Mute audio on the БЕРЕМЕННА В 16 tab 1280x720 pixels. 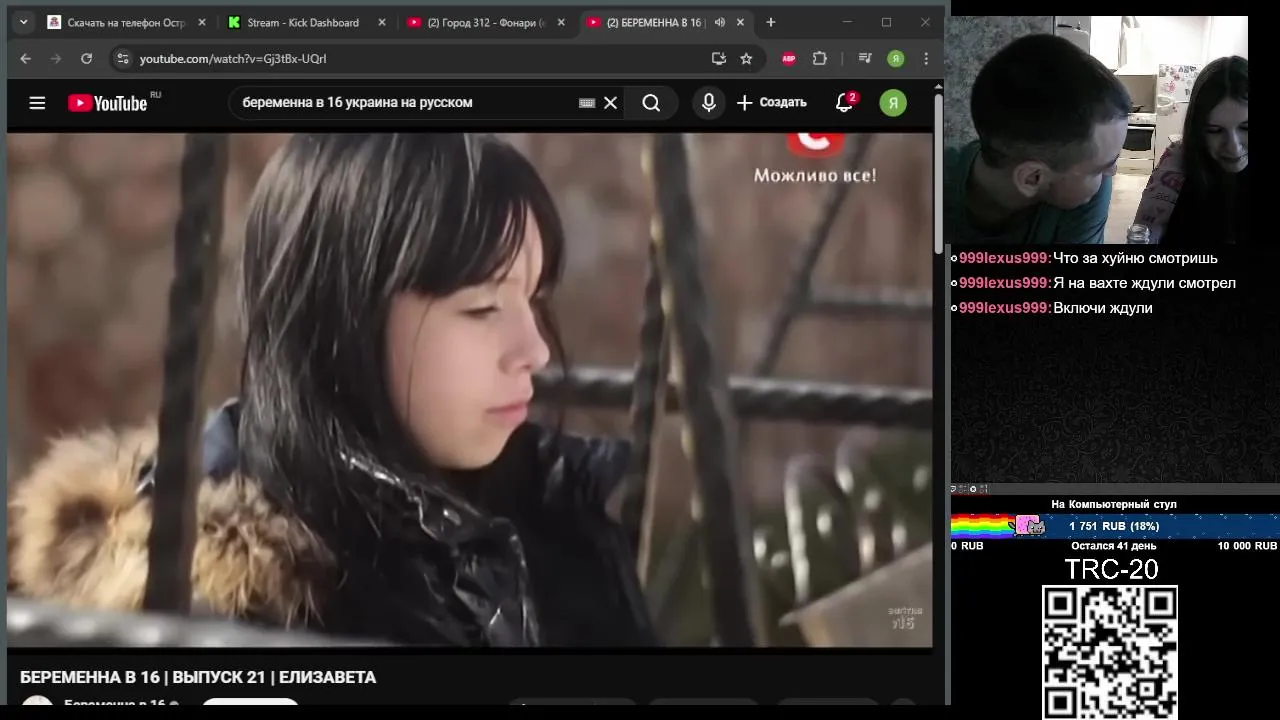click(x=719, y=22)
